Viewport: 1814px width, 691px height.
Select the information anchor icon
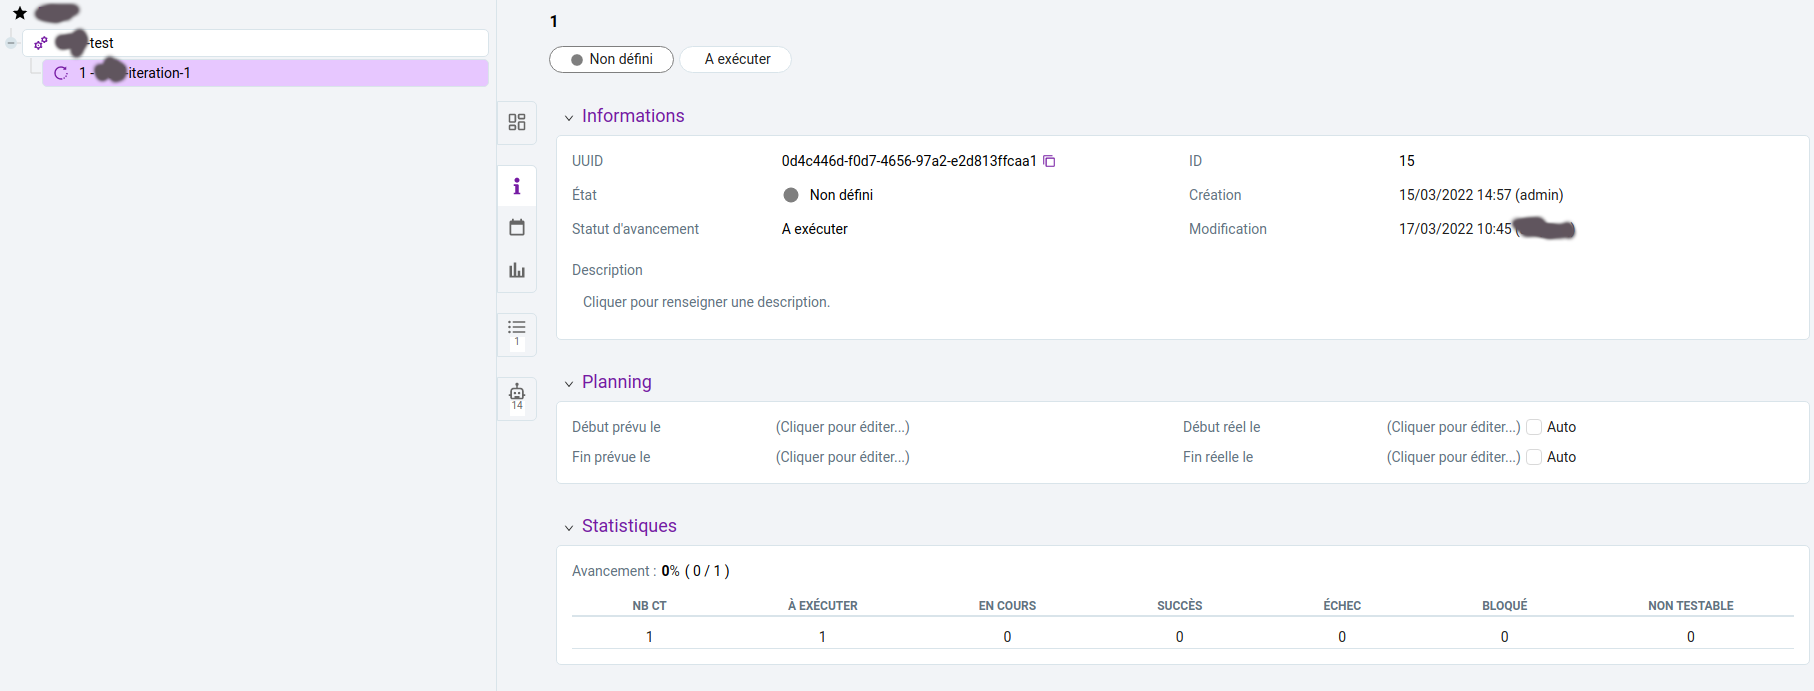point(517,187)
